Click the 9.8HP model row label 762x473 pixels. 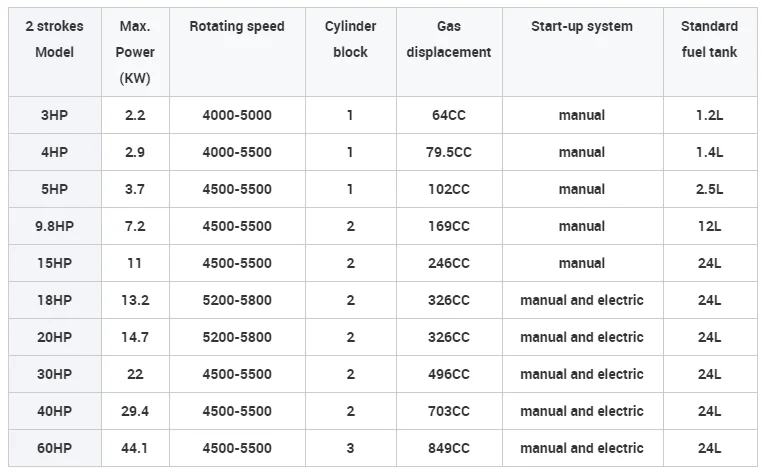point(55,226)
